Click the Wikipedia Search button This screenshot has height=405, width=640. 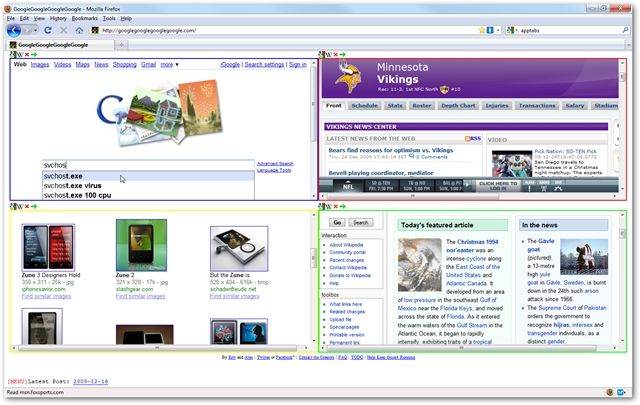(360, 223)
